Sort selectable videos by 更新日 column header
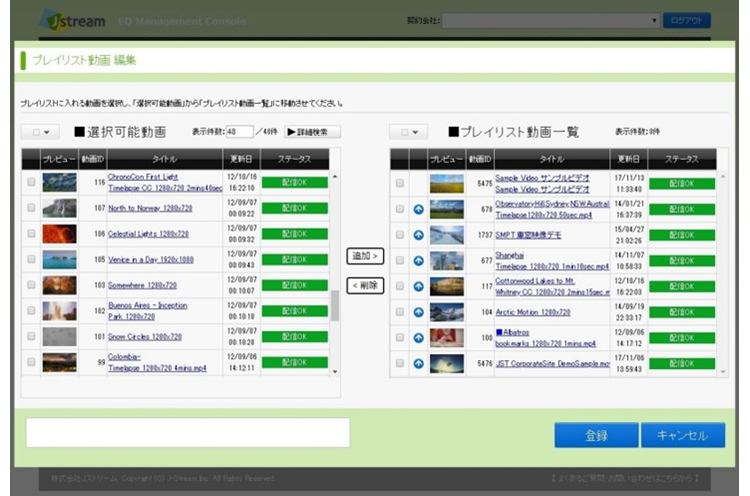This screenshot has height=496, width=750. click(x=242, y=159)
